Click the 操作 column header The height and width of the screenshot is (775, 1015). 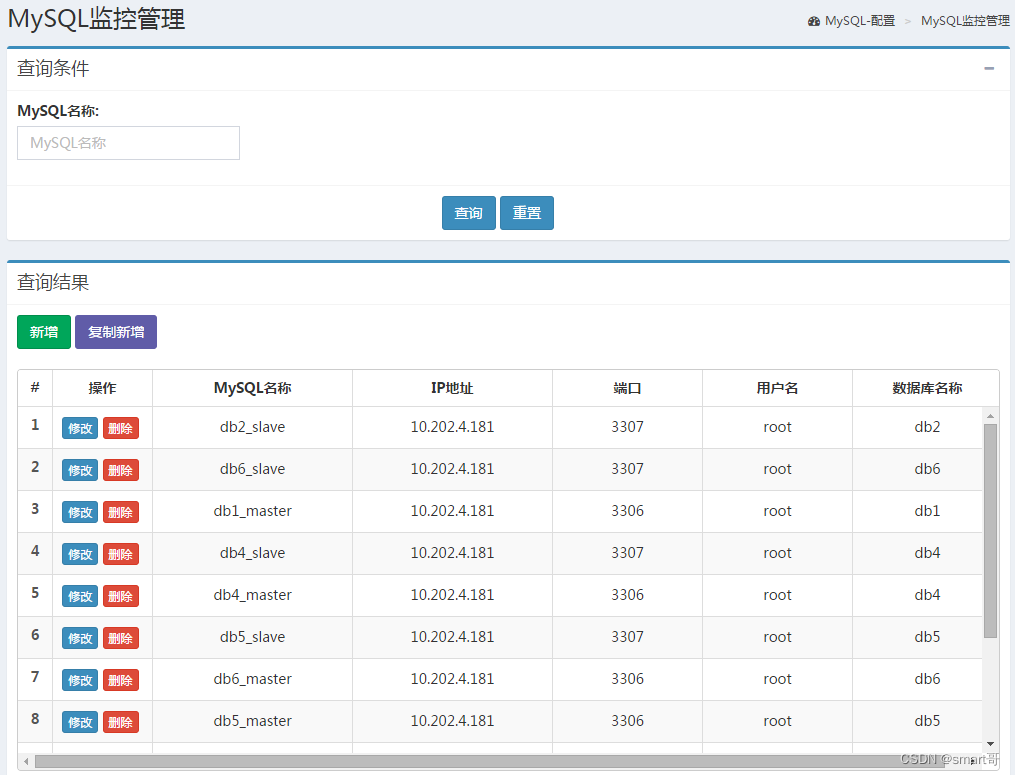(x=102, y=388)
